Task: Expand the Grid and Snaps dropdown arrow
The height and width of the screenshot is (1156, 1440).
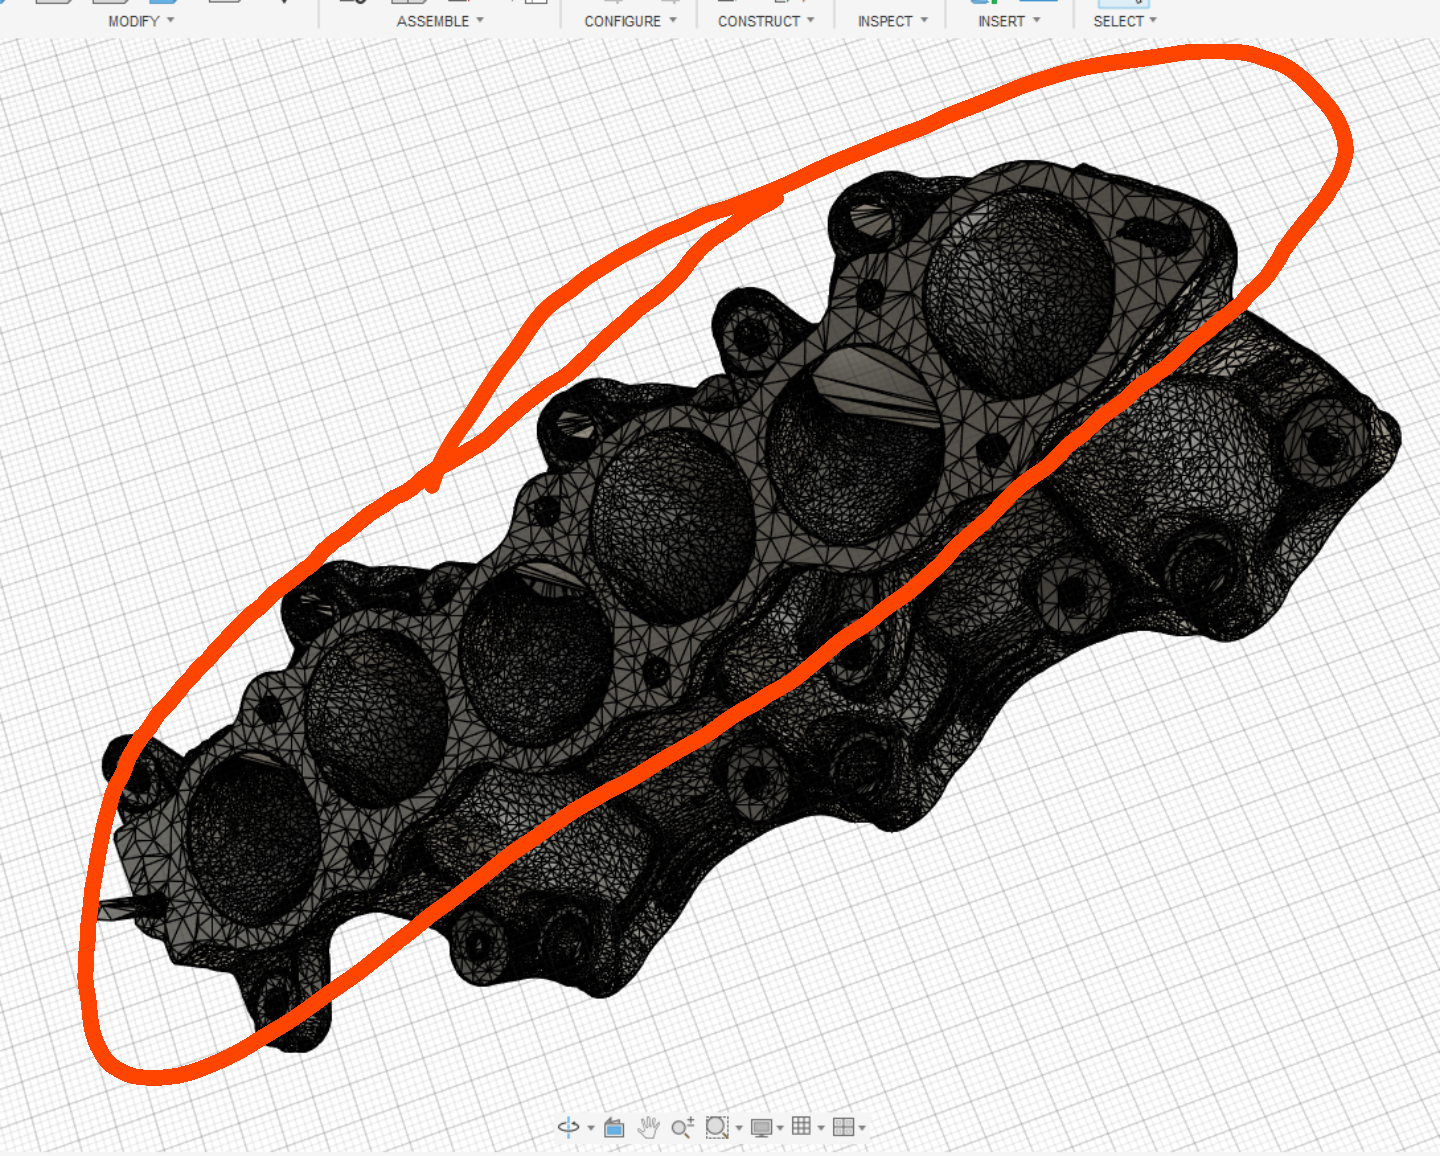Action: [821, 1129]
